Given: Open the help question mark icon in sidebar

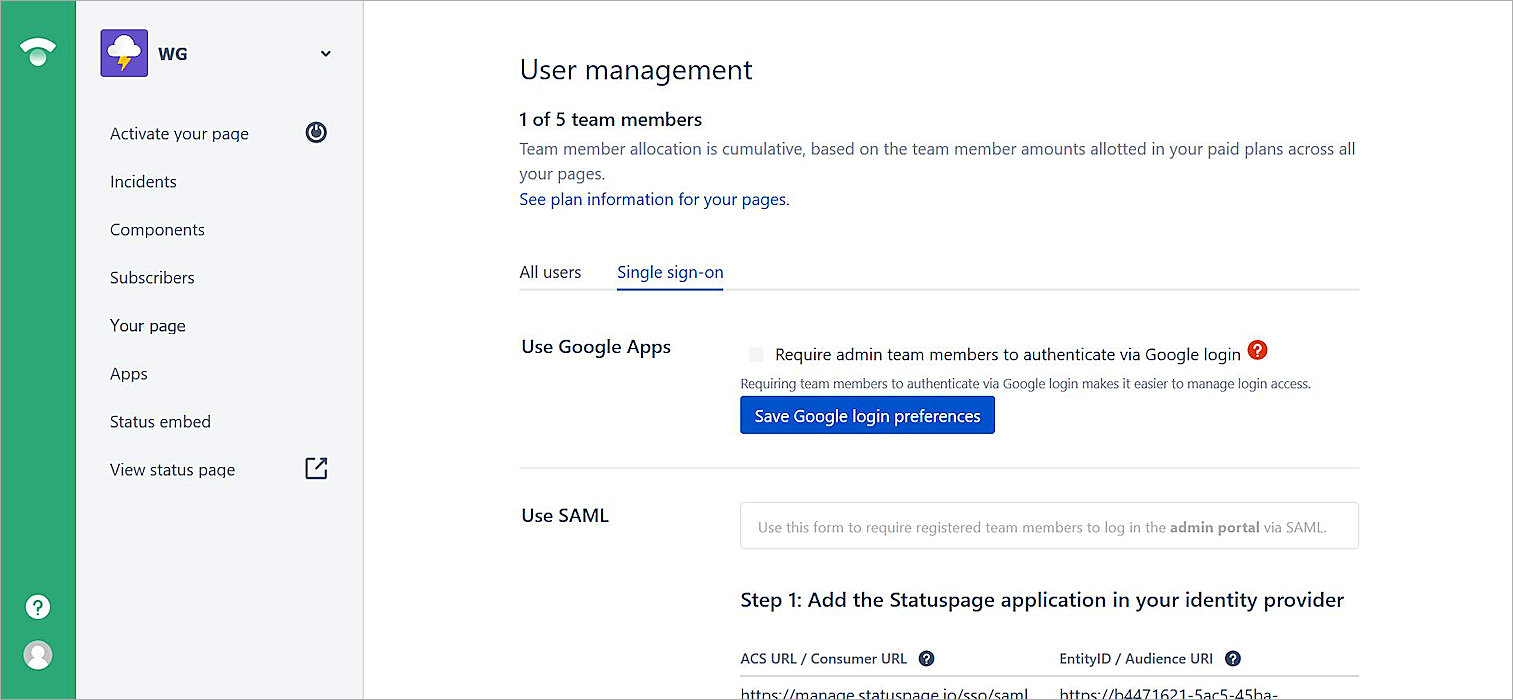Looking at the screenshot, I should (37, 607).
